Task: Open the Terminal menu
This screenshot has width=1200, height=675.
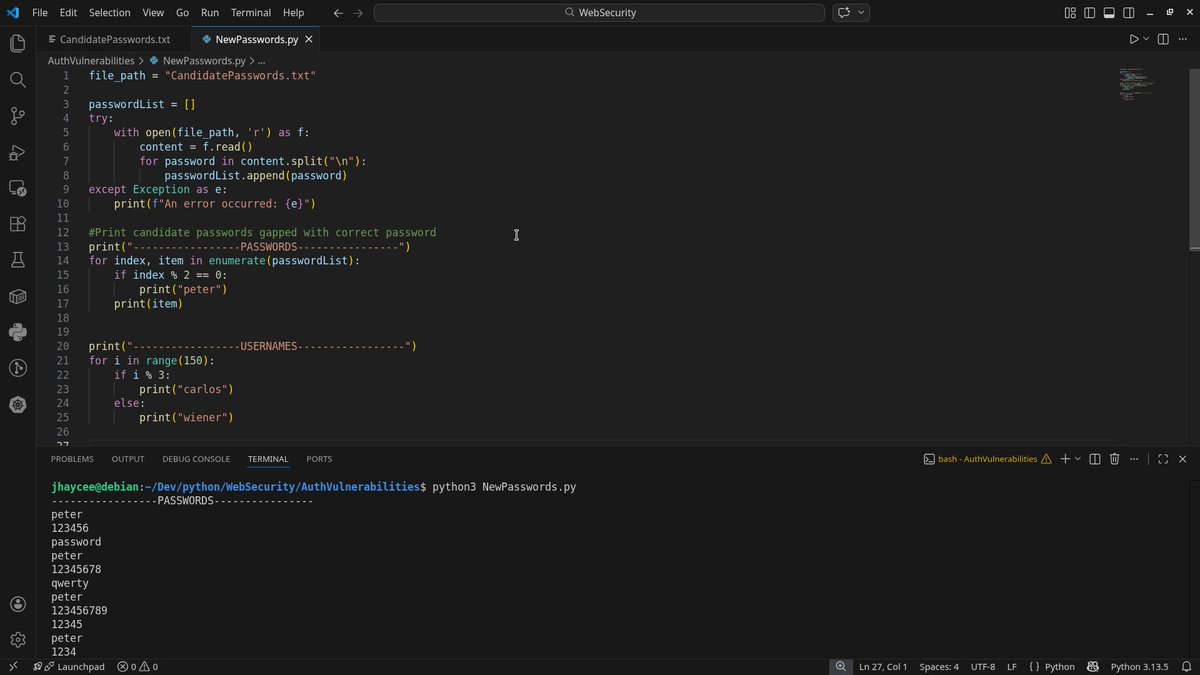Action: coord(251,13)
